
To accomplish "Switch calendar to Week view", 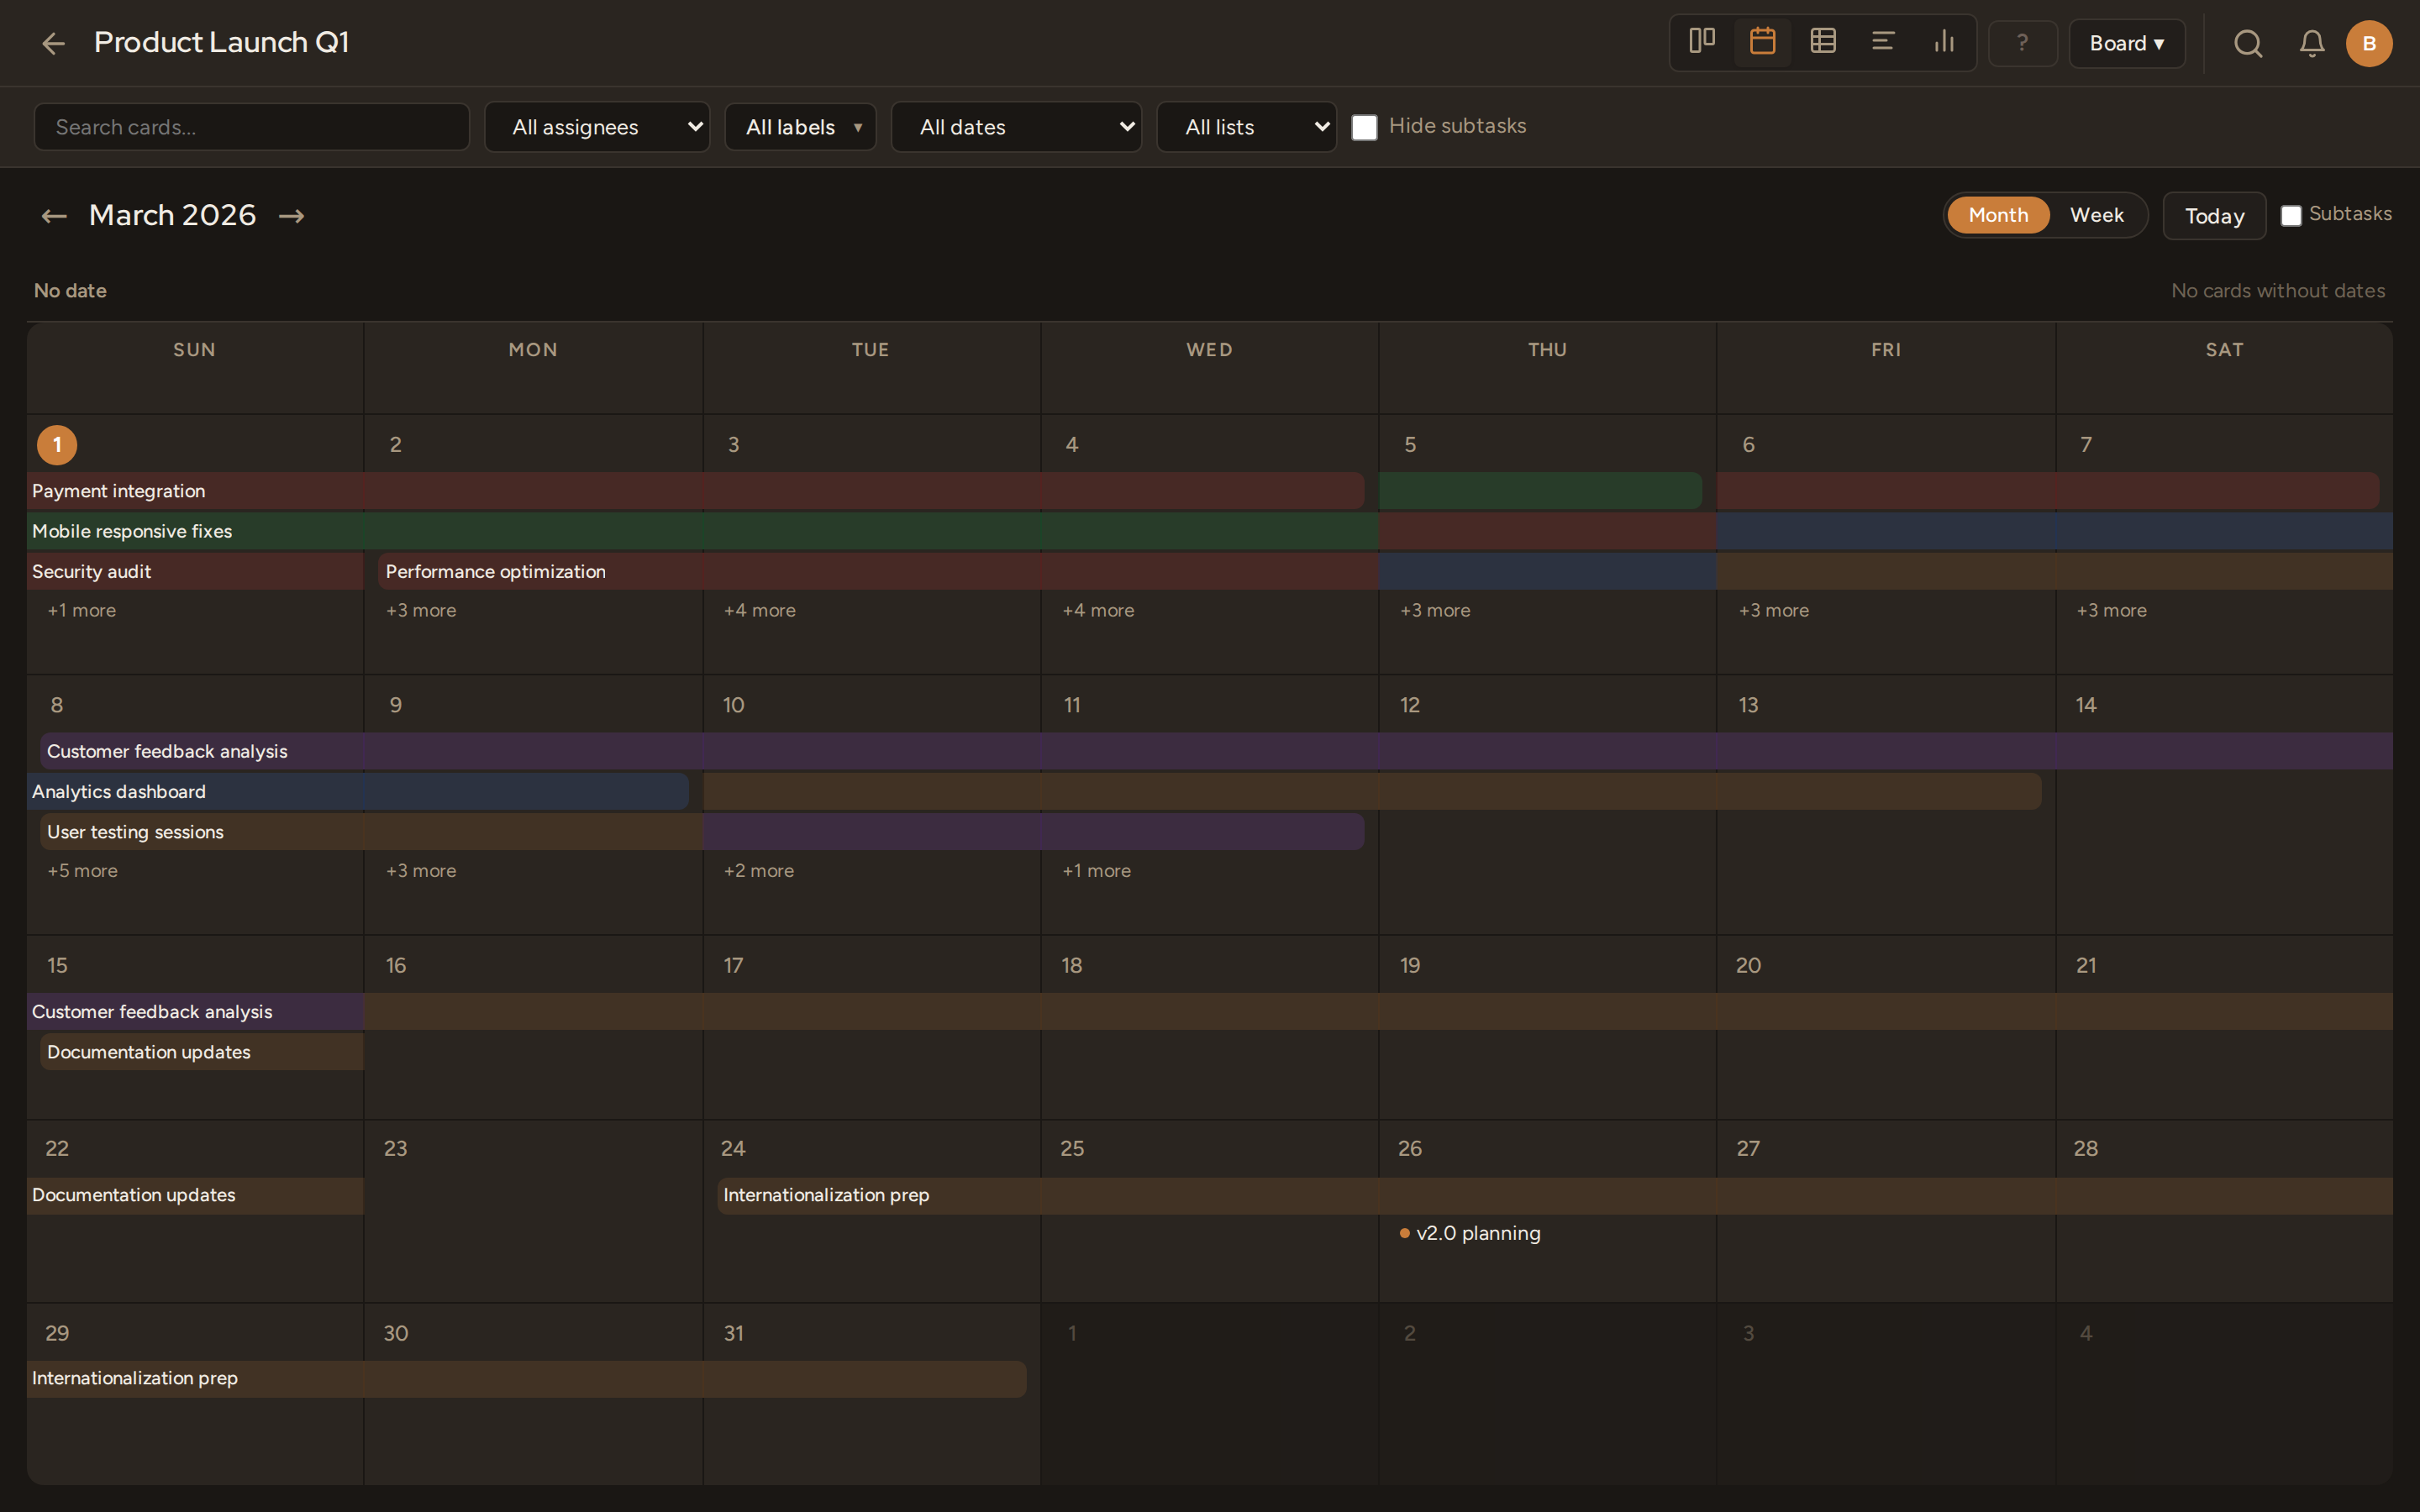I will pos(2096,215).
